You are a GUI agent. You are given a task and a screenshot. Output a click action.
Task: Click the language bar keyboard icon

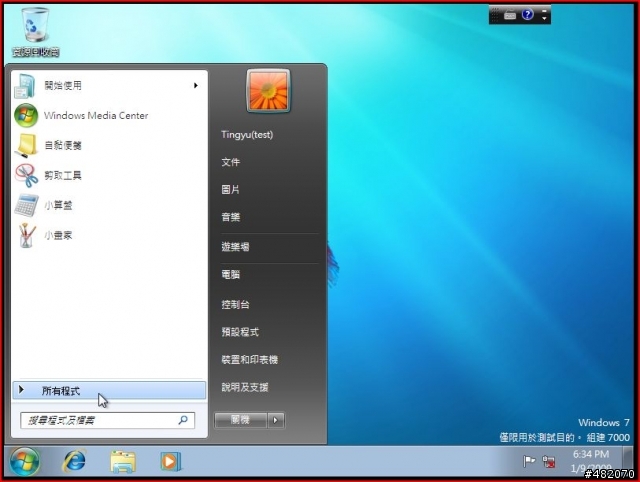(510, 15)
